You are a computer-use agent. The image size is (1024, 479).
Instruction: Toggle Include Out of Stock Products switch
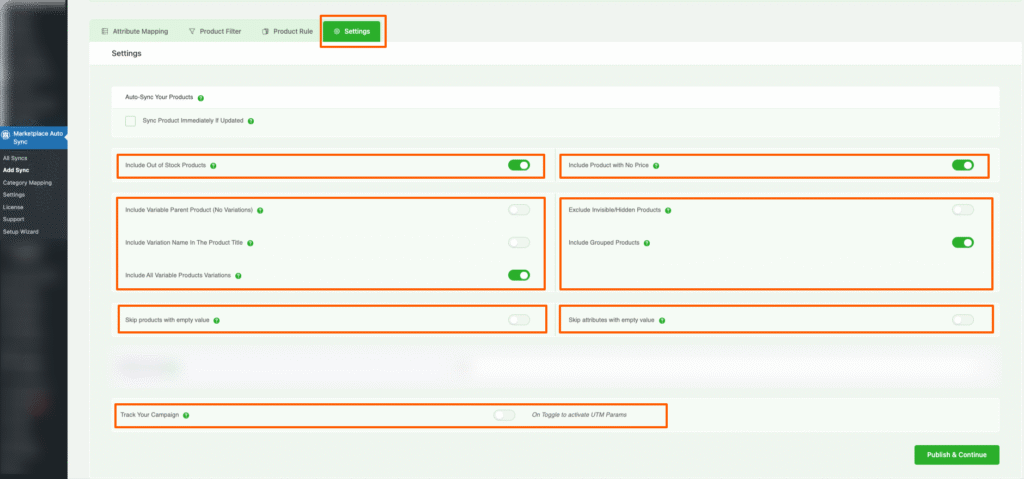coord(519,165)
